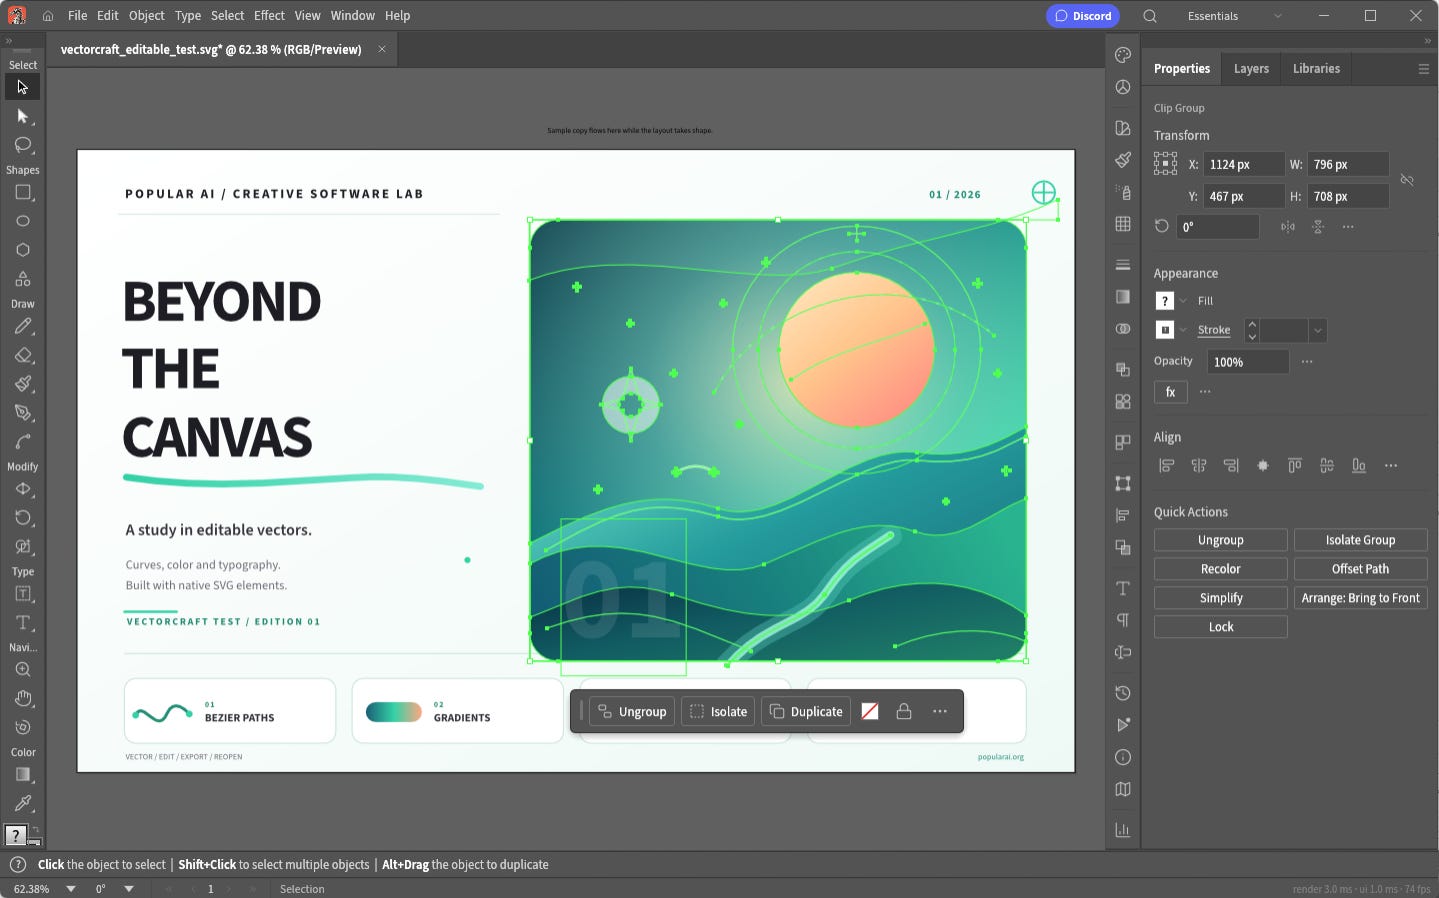Open the Object menu
The height and width of the screenshot is (898, 1439).
[147, 16]
